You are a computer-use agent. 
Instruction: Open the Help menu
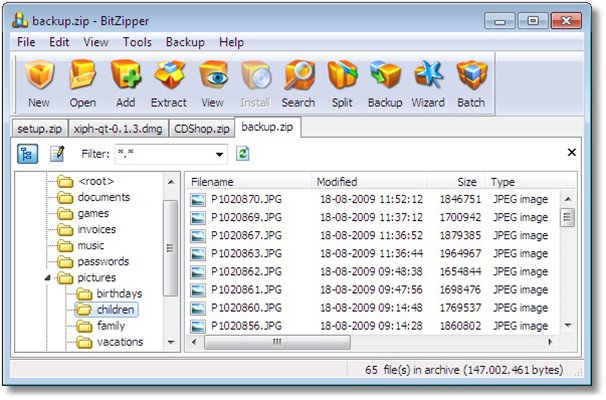point(232,42)
